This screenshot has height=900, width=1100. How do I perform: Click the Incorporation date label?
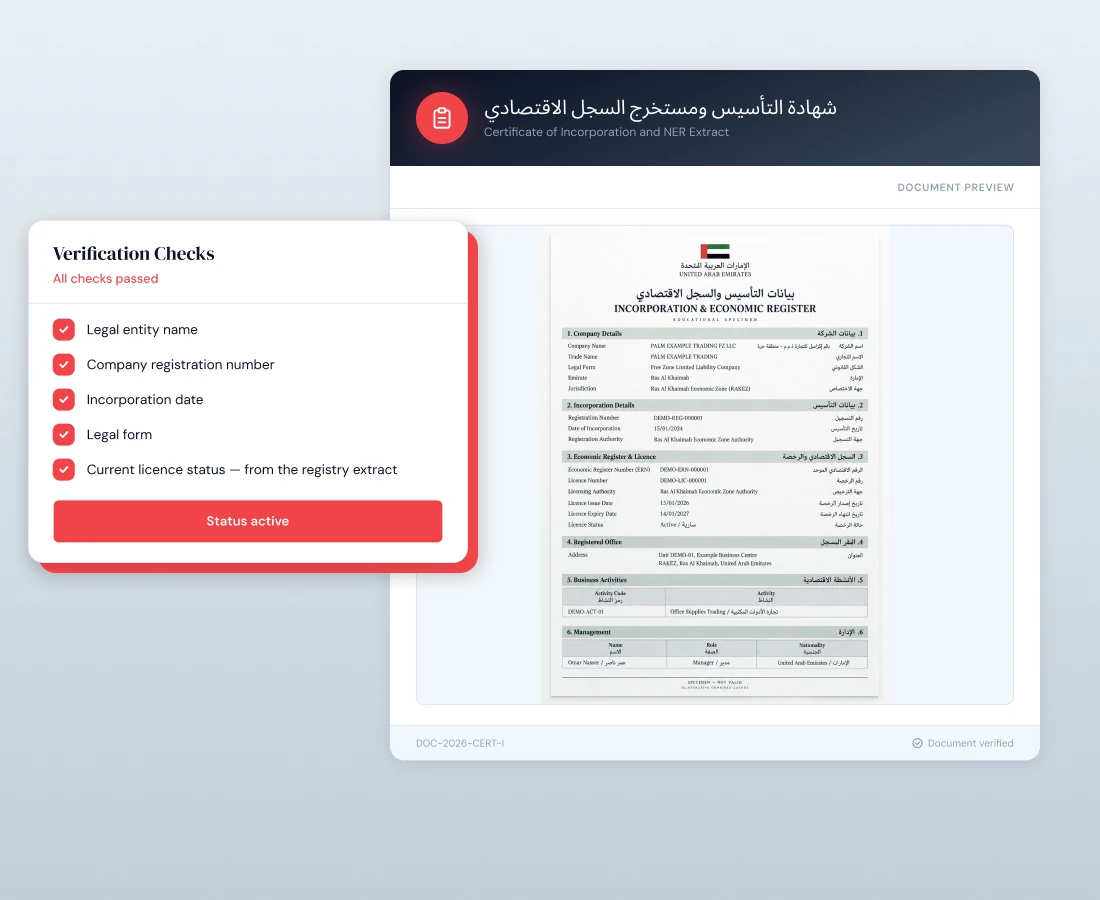(145, 400)
